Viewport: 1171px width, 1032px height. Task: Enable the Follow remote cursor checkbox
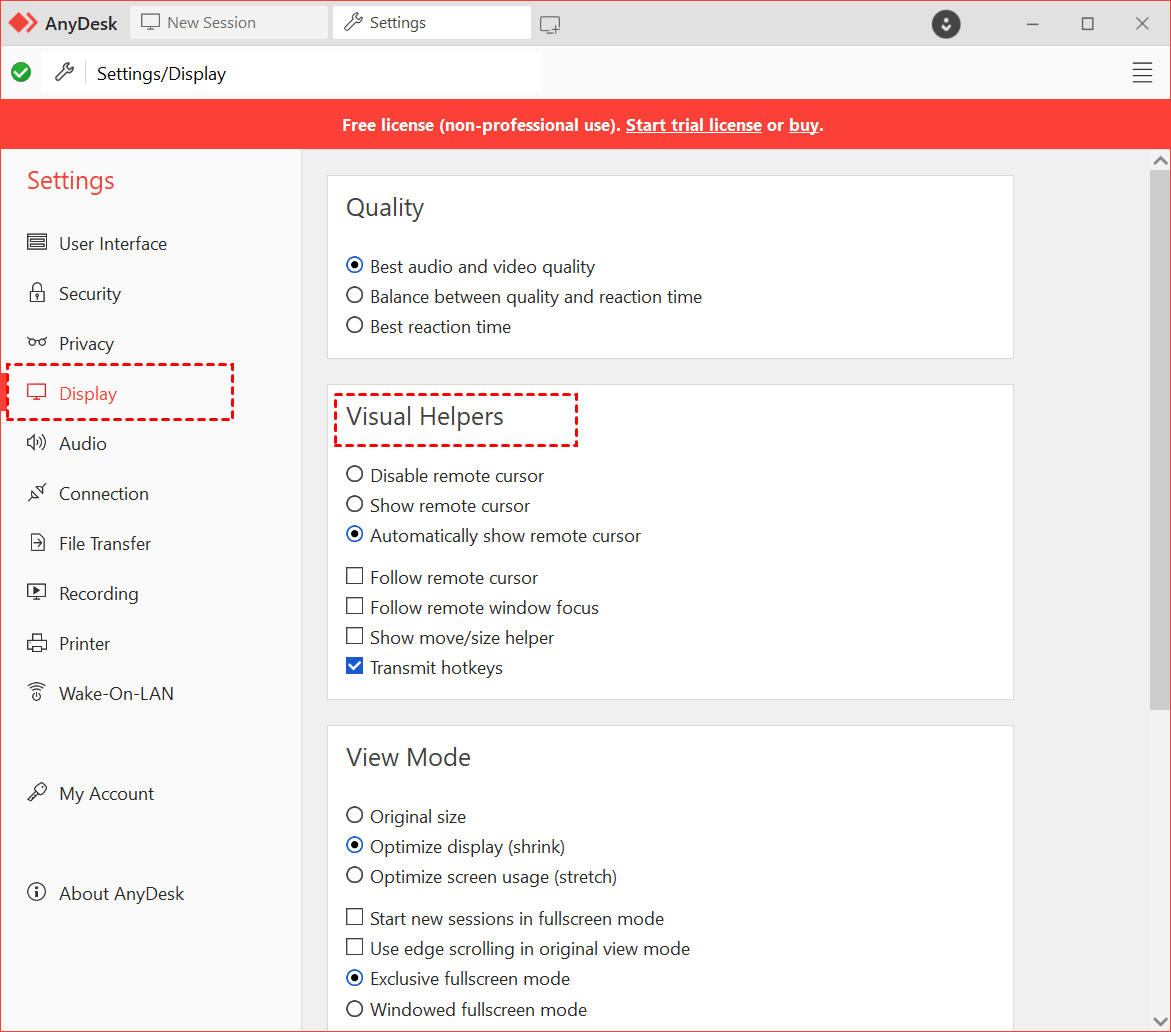coord(355,576)
